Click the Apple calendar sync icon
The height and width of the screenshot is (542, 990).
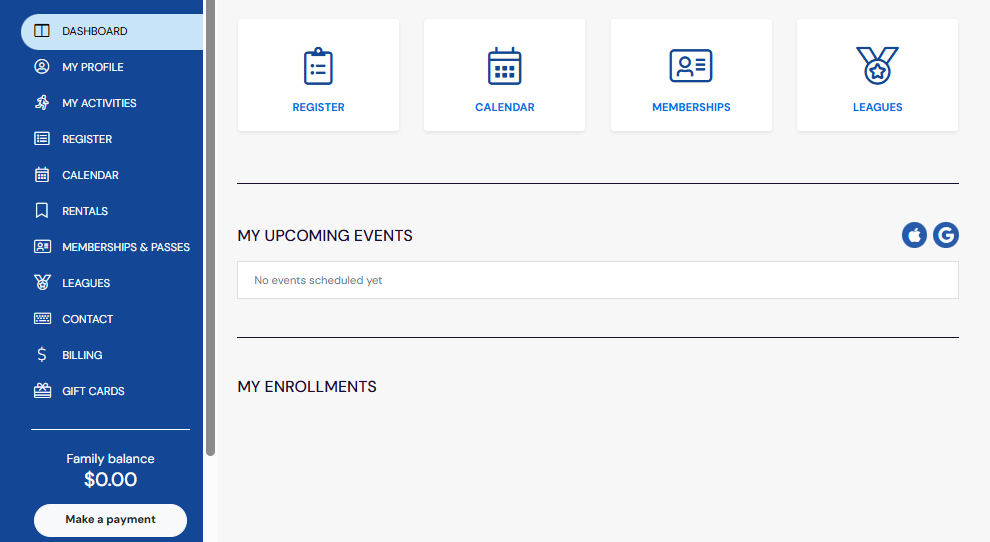914,235
